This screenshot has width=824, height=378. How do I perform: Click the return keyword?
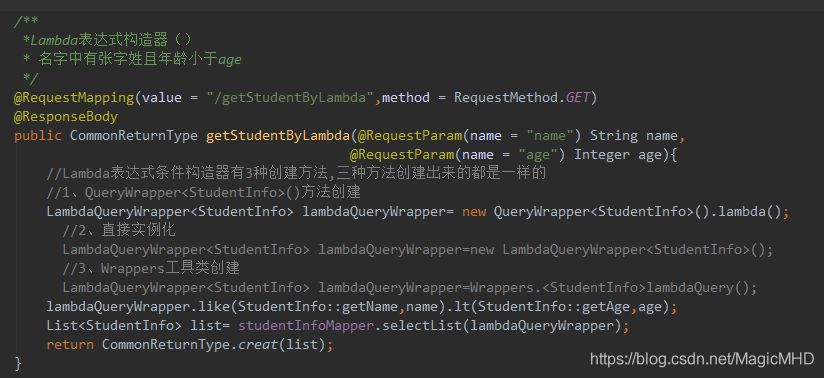[70, 345]
